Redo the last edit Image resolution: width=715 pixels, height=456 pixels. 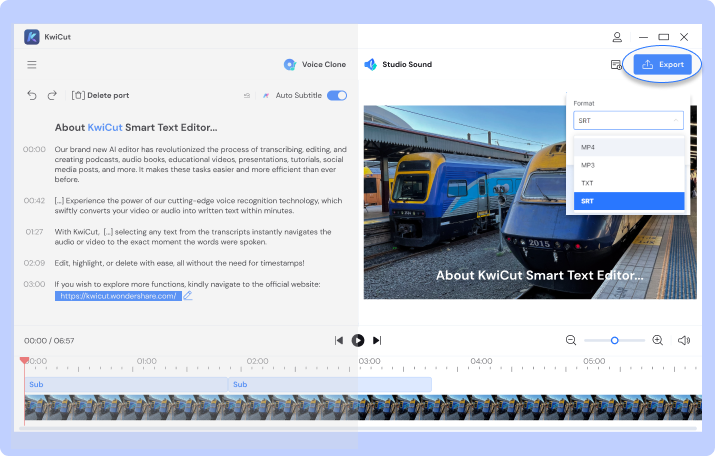52,95
